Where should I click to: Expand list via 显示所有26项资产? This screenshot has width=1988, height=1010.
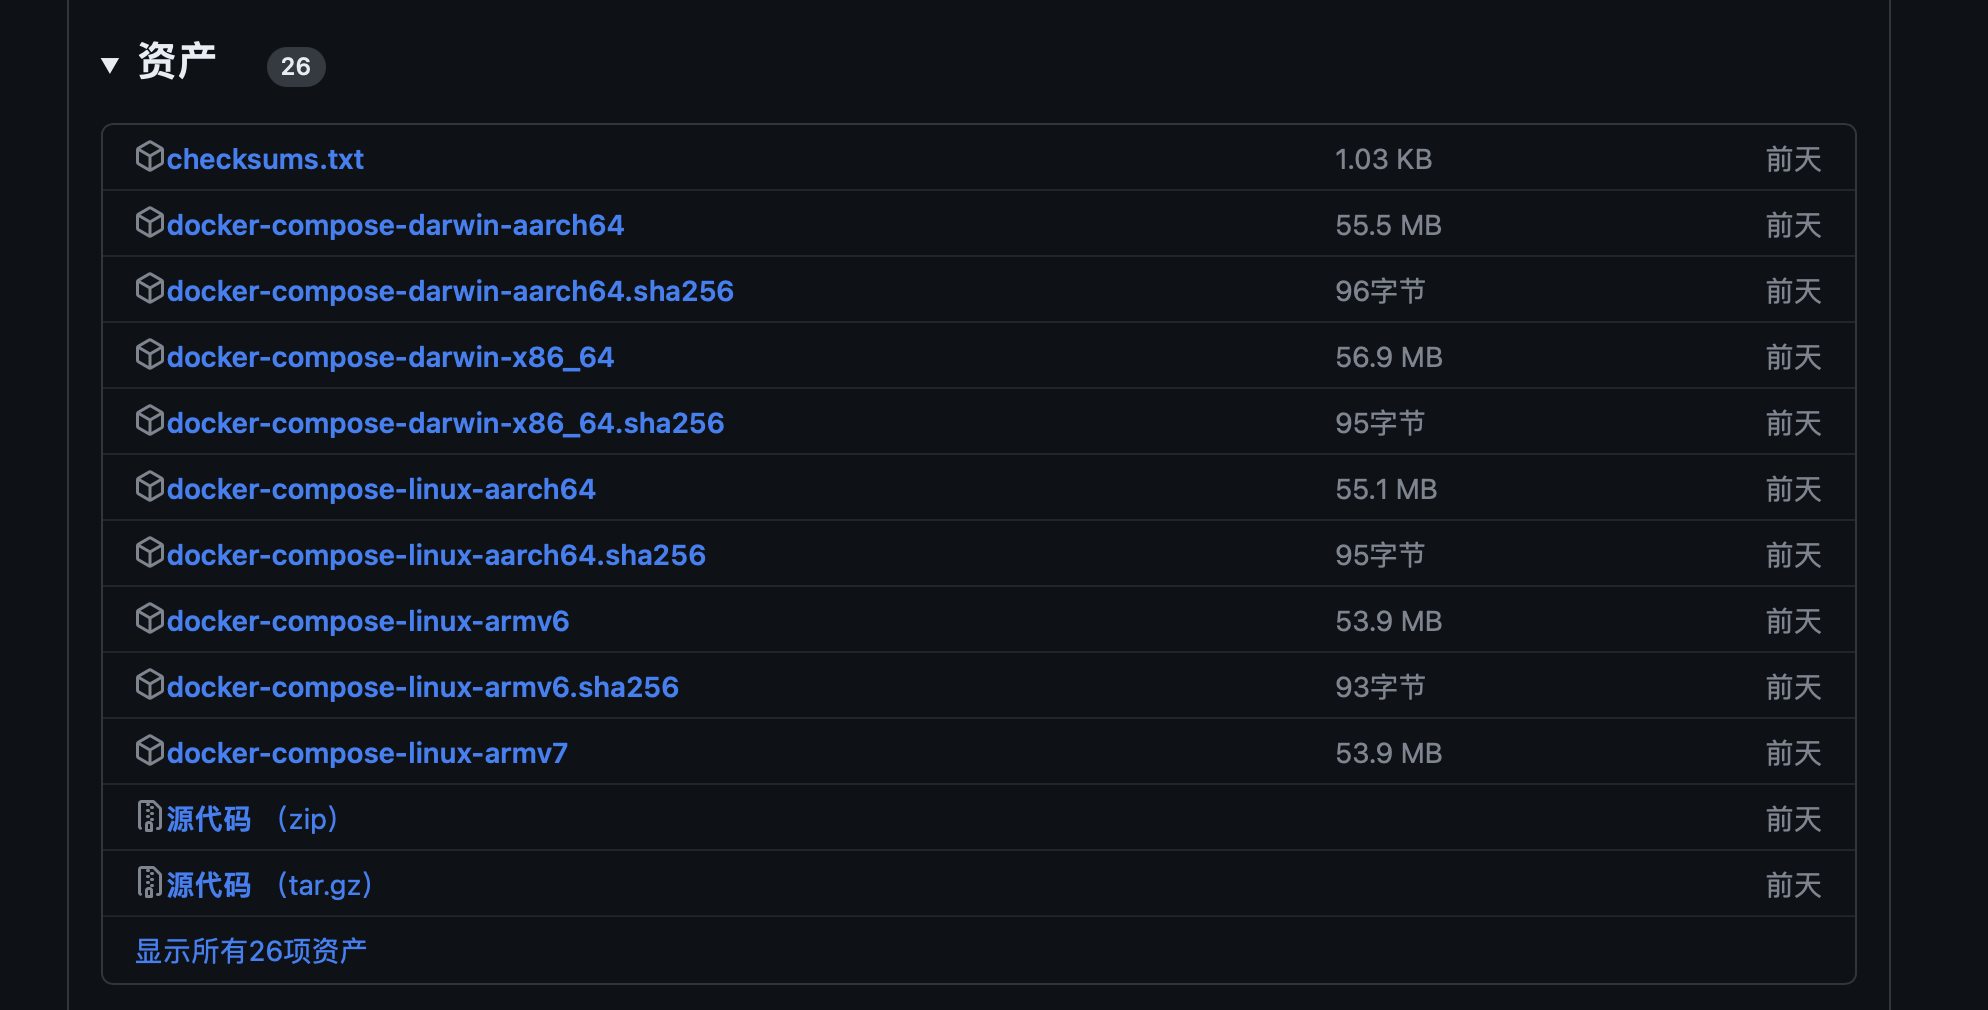coord(251,951)
